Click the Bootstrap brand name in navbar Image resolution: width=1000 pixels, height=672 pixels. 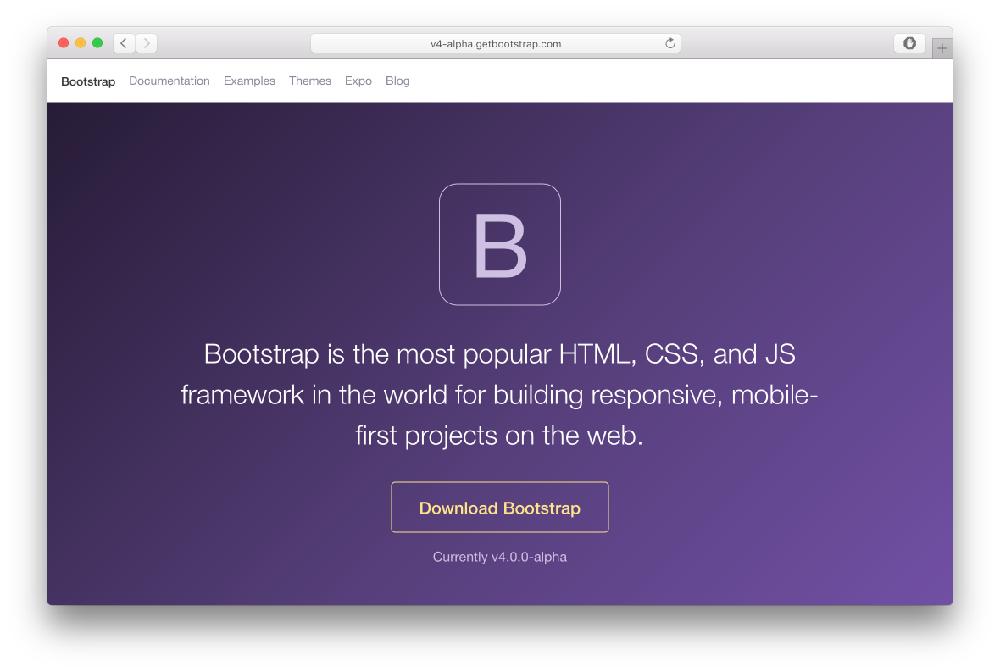88,81
